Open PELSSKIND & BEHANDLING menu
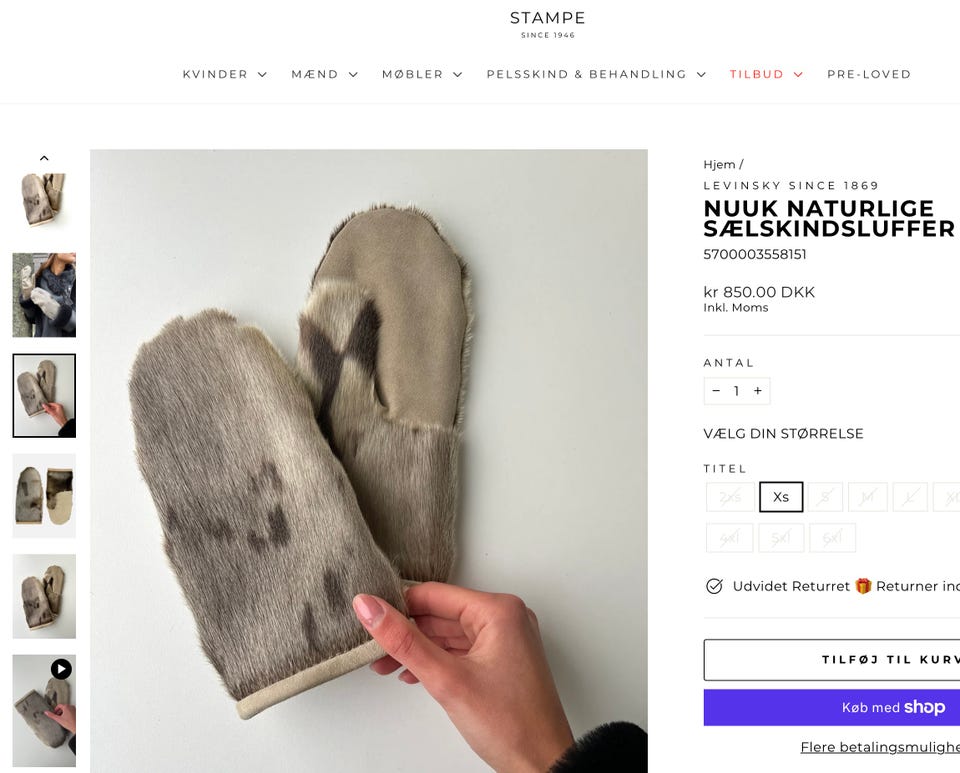The width and height of the screenshot is (960, 773). (x=596, y=74)
